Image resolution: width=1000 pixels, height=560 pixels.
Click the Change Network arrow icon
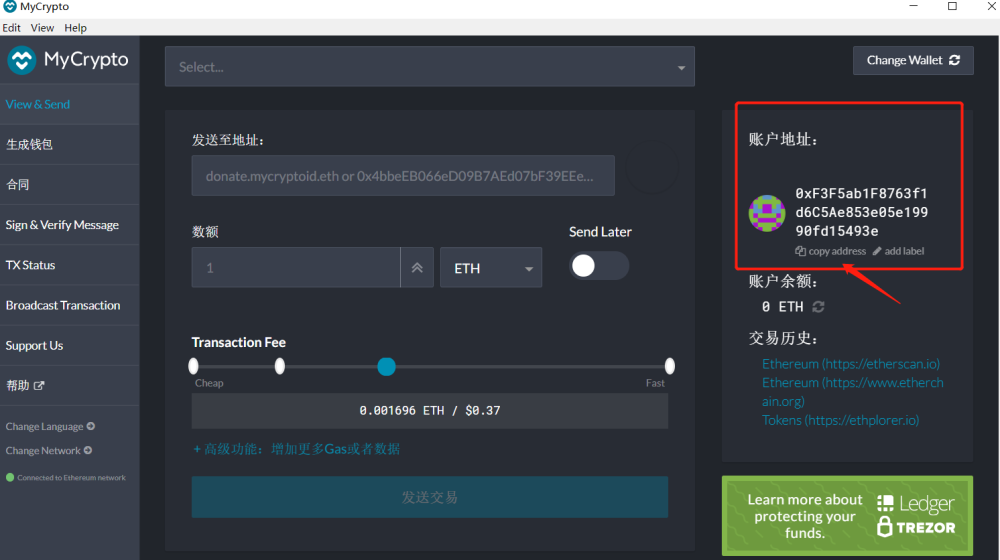[x=88, y=450]
